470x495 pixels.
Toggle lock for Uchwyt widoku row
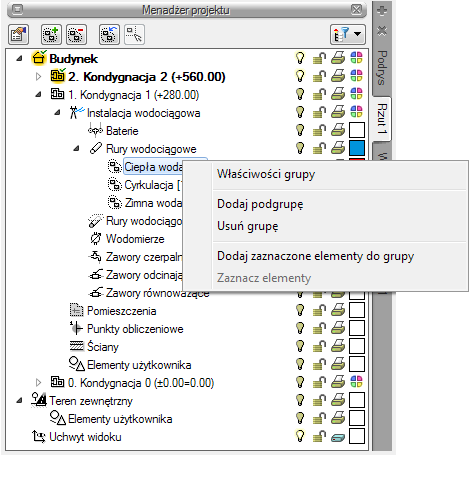[x=319, y=436]
